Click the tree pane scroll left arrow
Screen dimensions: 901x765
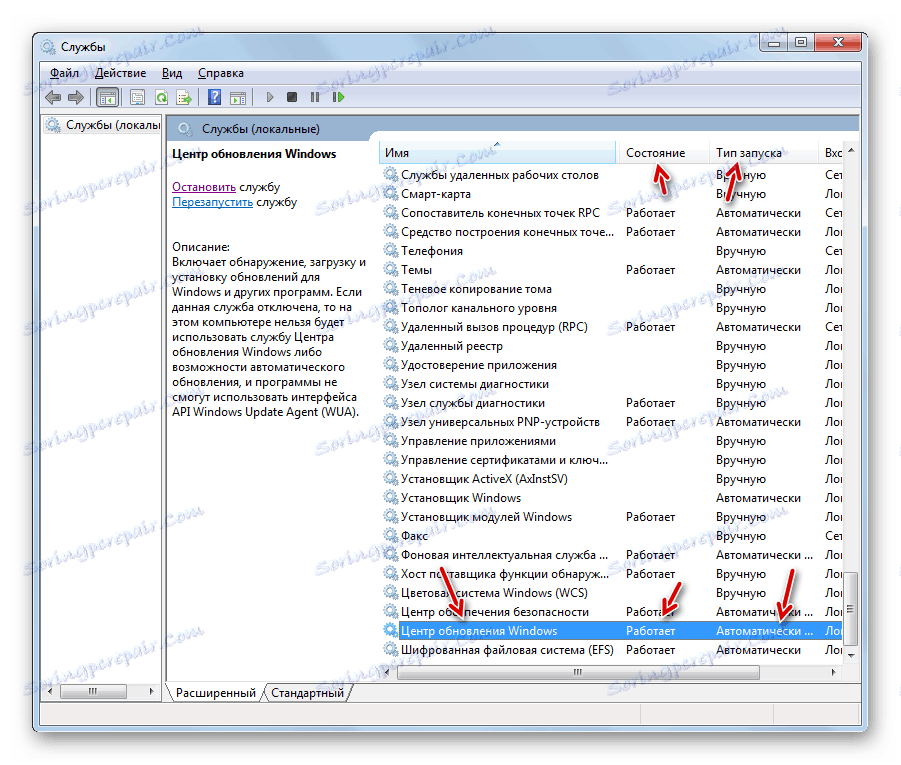tap(50, 691)
